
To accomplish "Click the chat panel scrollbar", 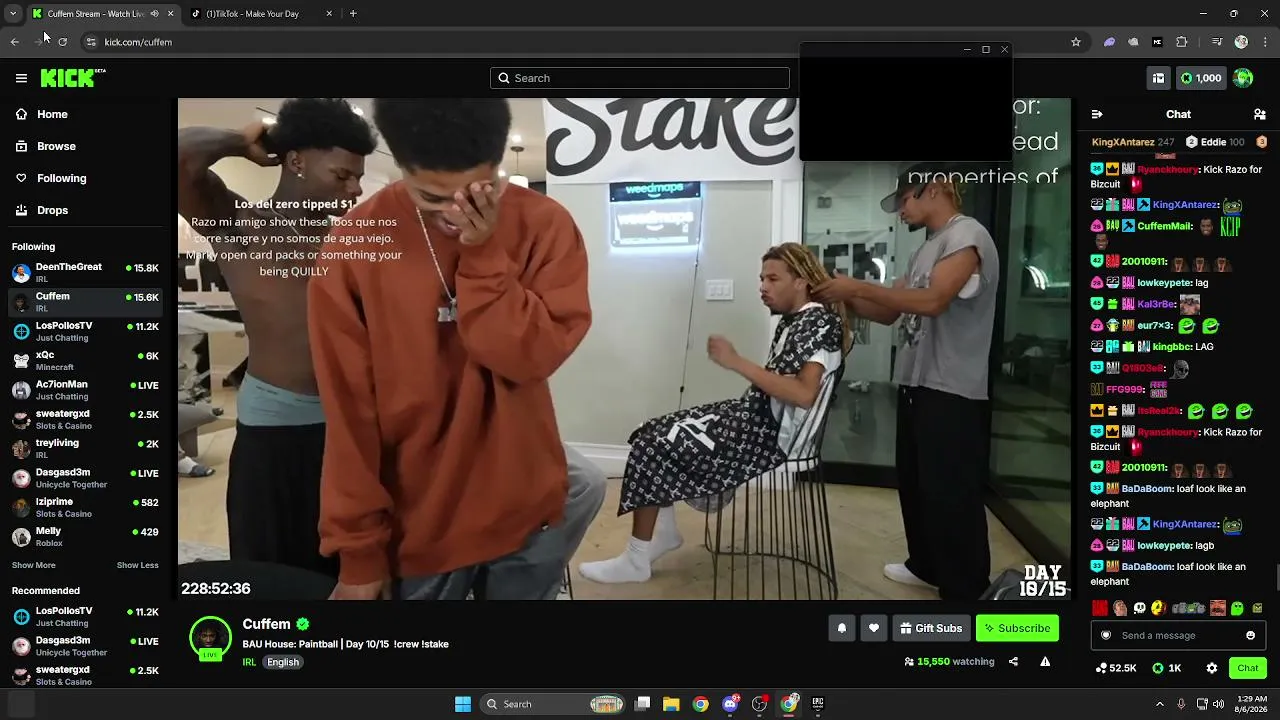I will (x=1277, y=578).
